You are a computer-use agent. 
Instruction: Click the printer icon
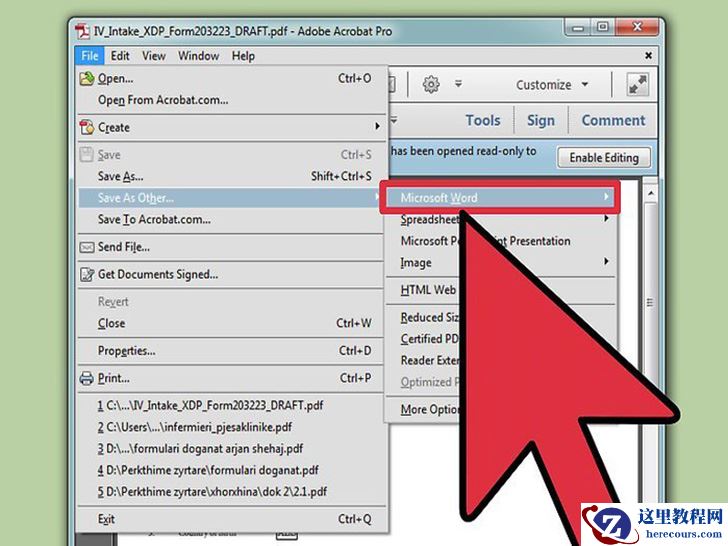point(86,378)
